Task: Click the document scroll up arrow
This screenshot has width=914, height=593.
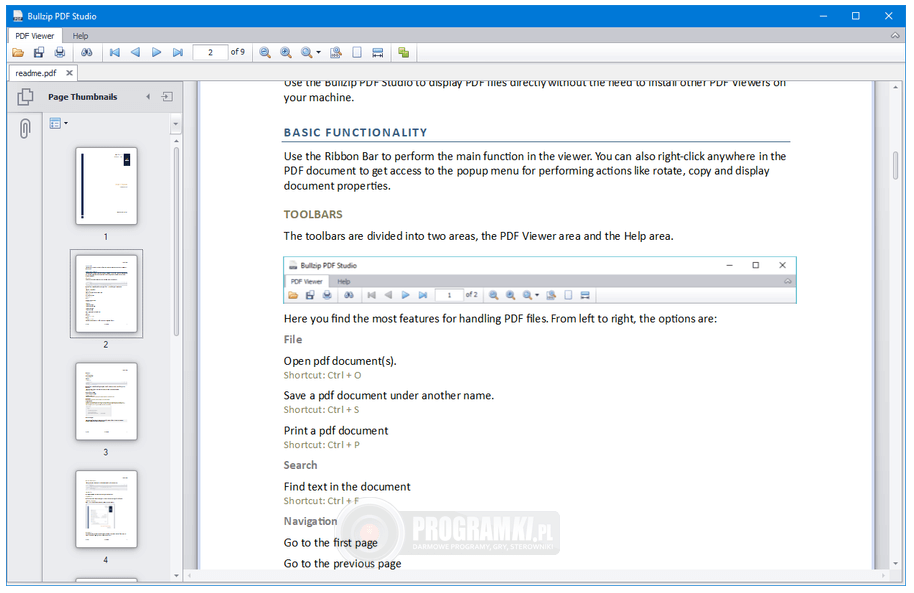Action: [895, 87]
